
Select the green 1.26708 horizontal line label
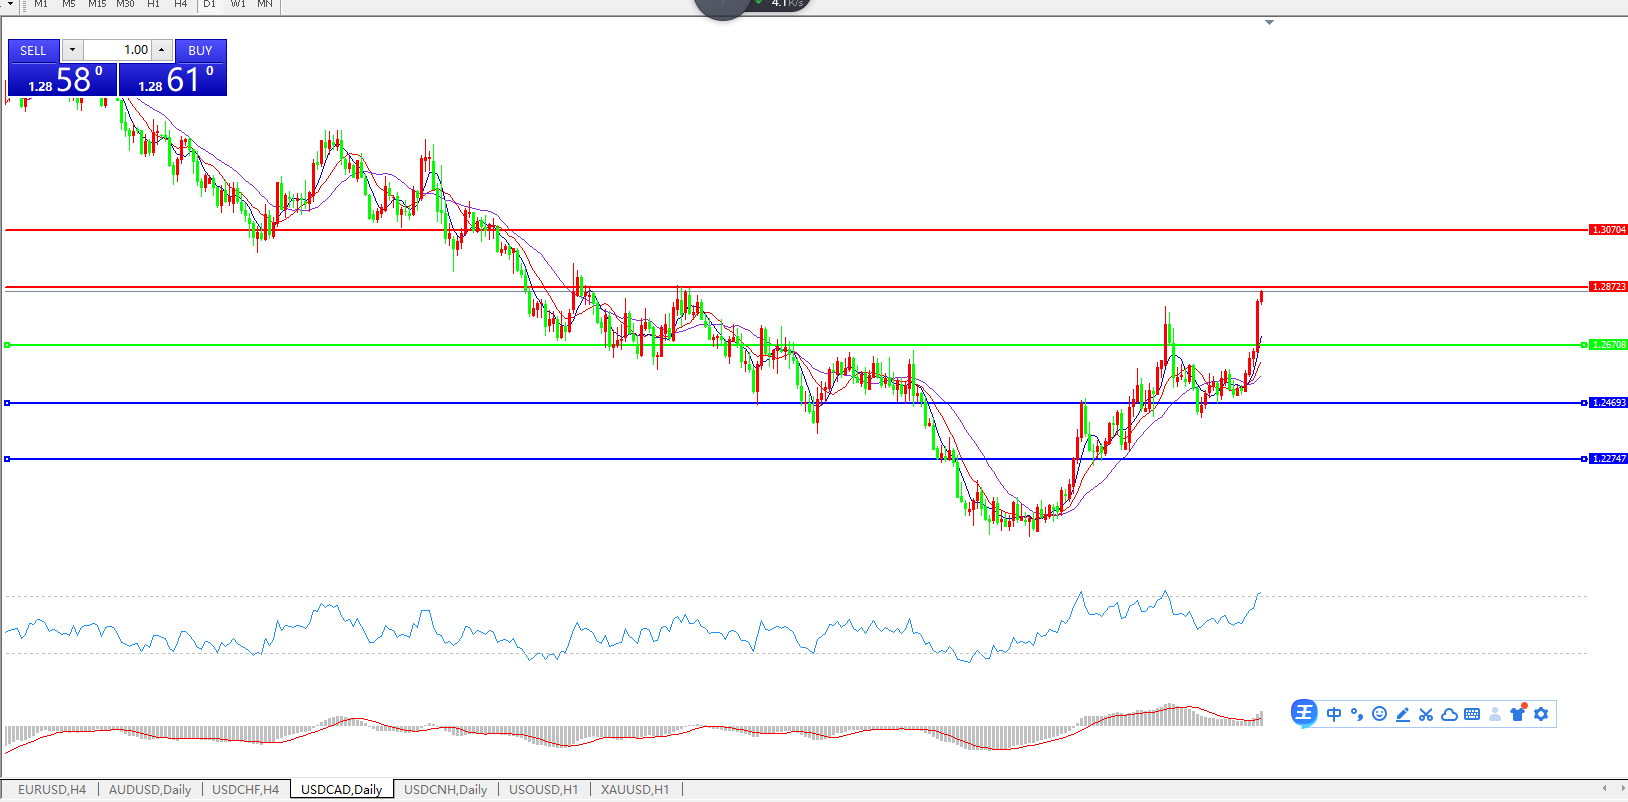click(x=1608, y=345)
